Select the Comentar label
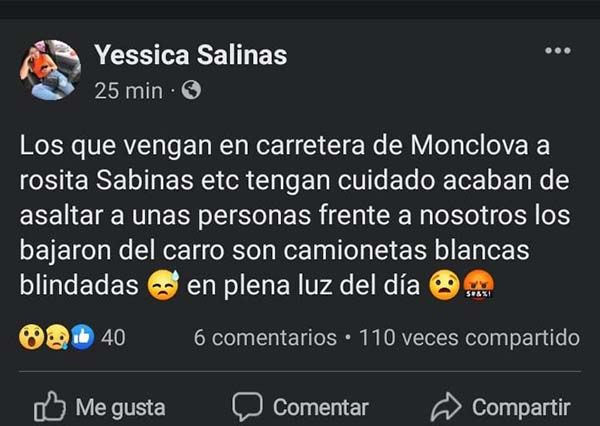 click(x=320, y=407)
